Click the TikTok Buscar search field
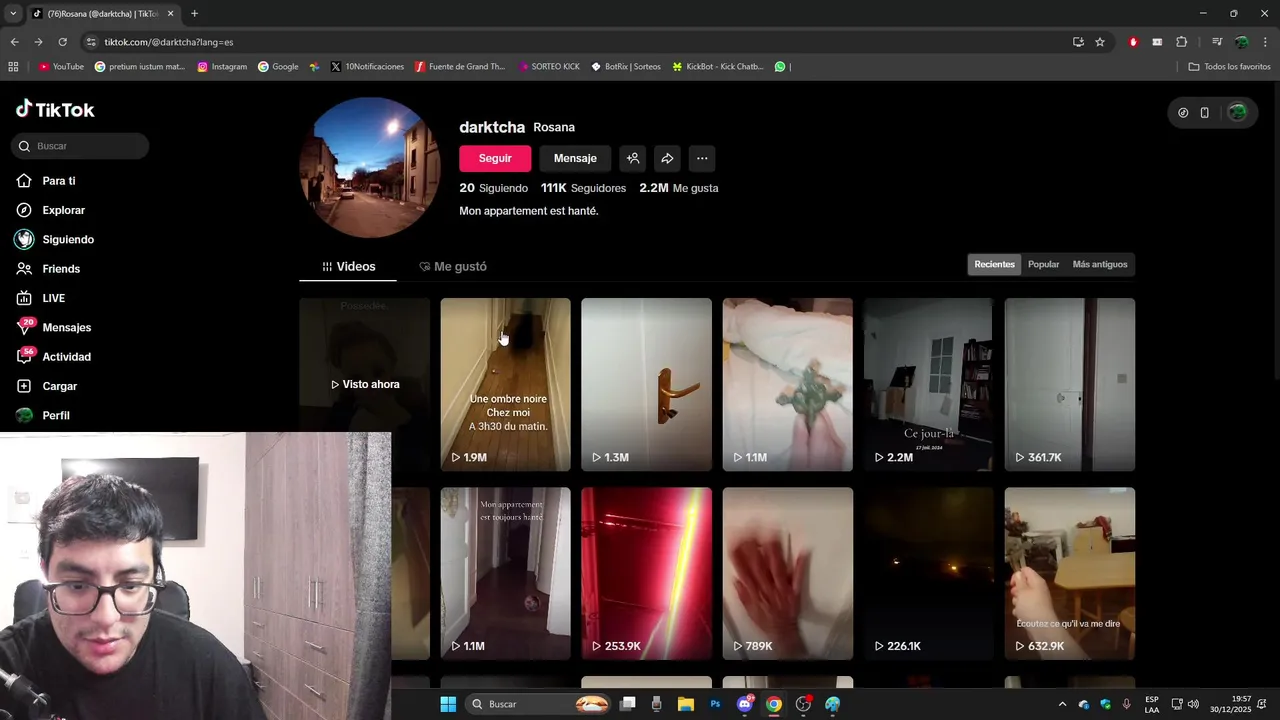 (x=80, y=146)
